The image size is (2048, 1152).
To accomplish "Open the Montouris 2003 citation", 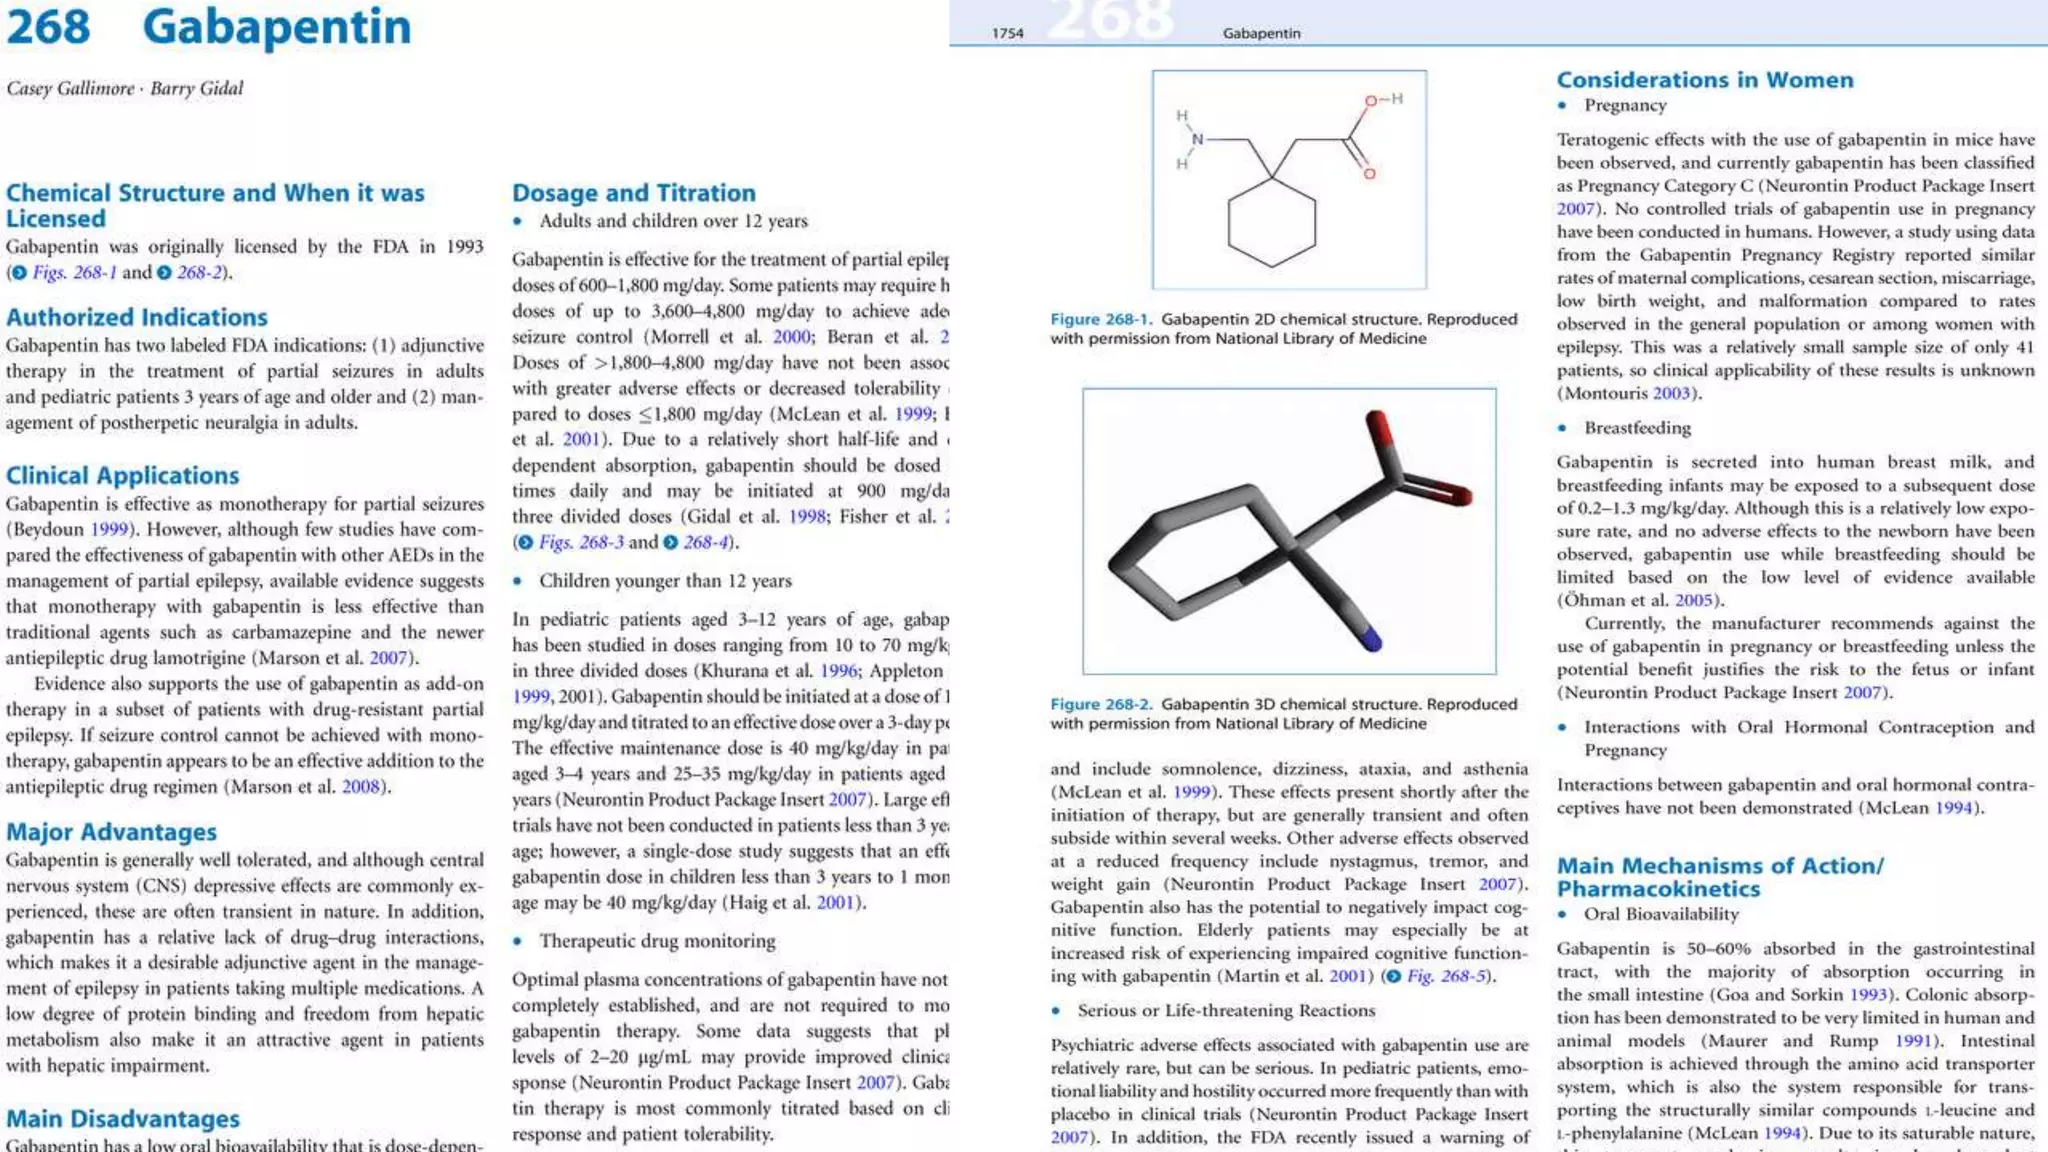I will click(x=1672, y=394).
